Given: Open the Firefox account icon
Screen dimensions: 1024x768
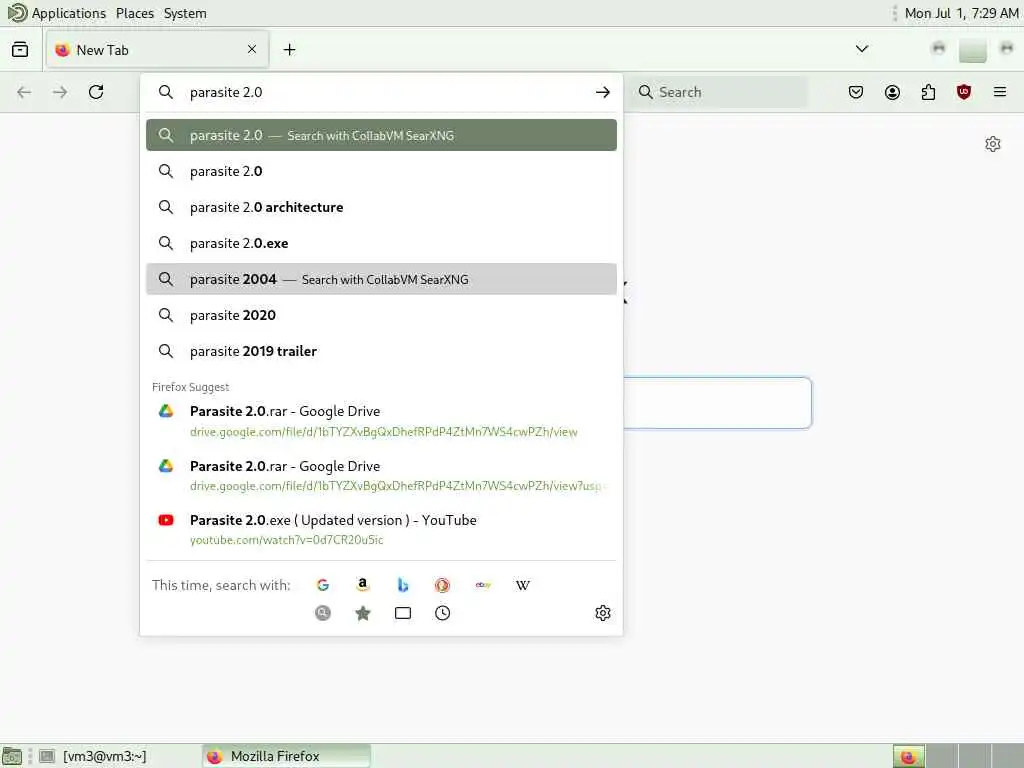Looking at the screenshot, I should coord(892,92).
